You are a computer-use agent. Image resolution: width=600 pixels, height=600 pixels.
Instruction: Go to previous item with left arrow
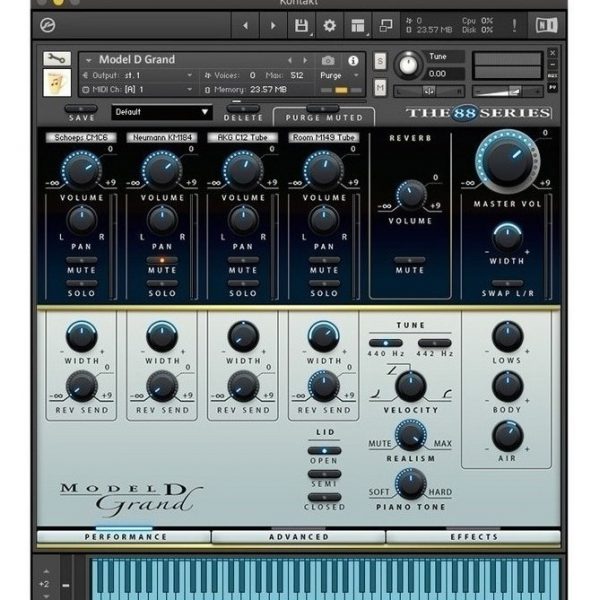pos(245,26)
